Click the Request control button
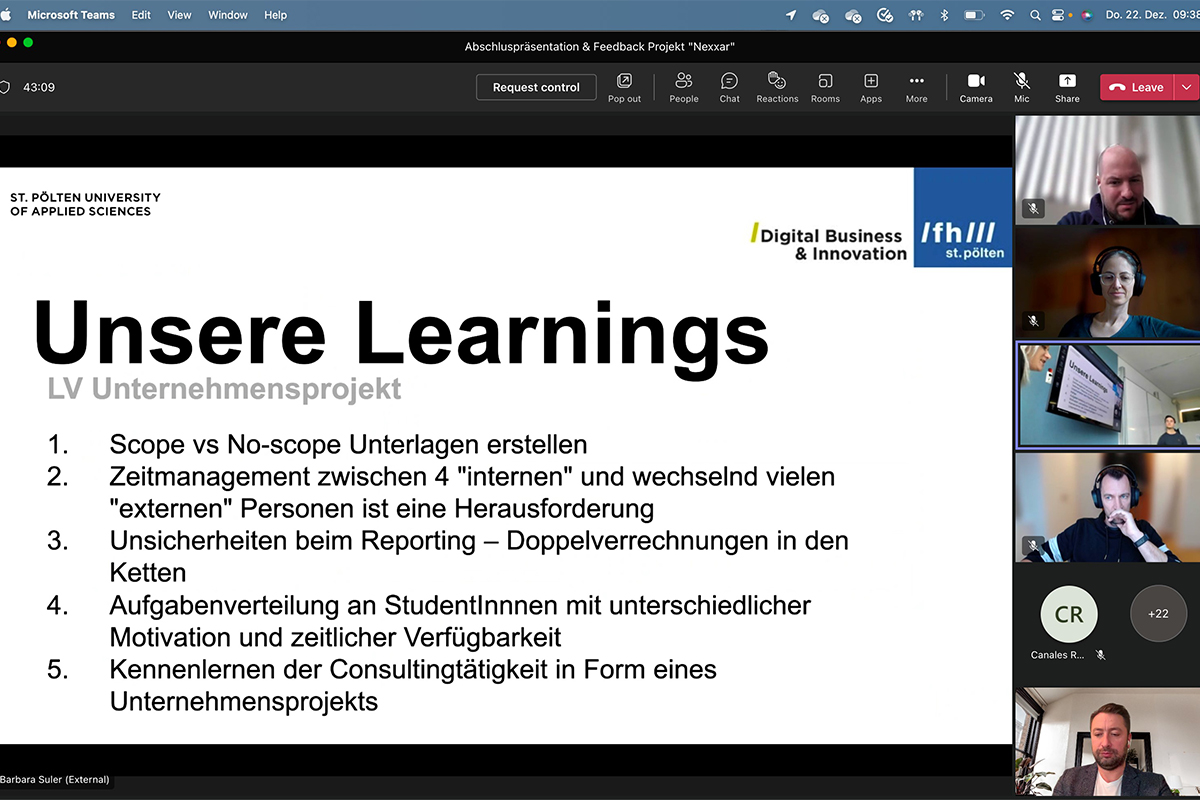1200x800 pixels. tap(536, 87)
